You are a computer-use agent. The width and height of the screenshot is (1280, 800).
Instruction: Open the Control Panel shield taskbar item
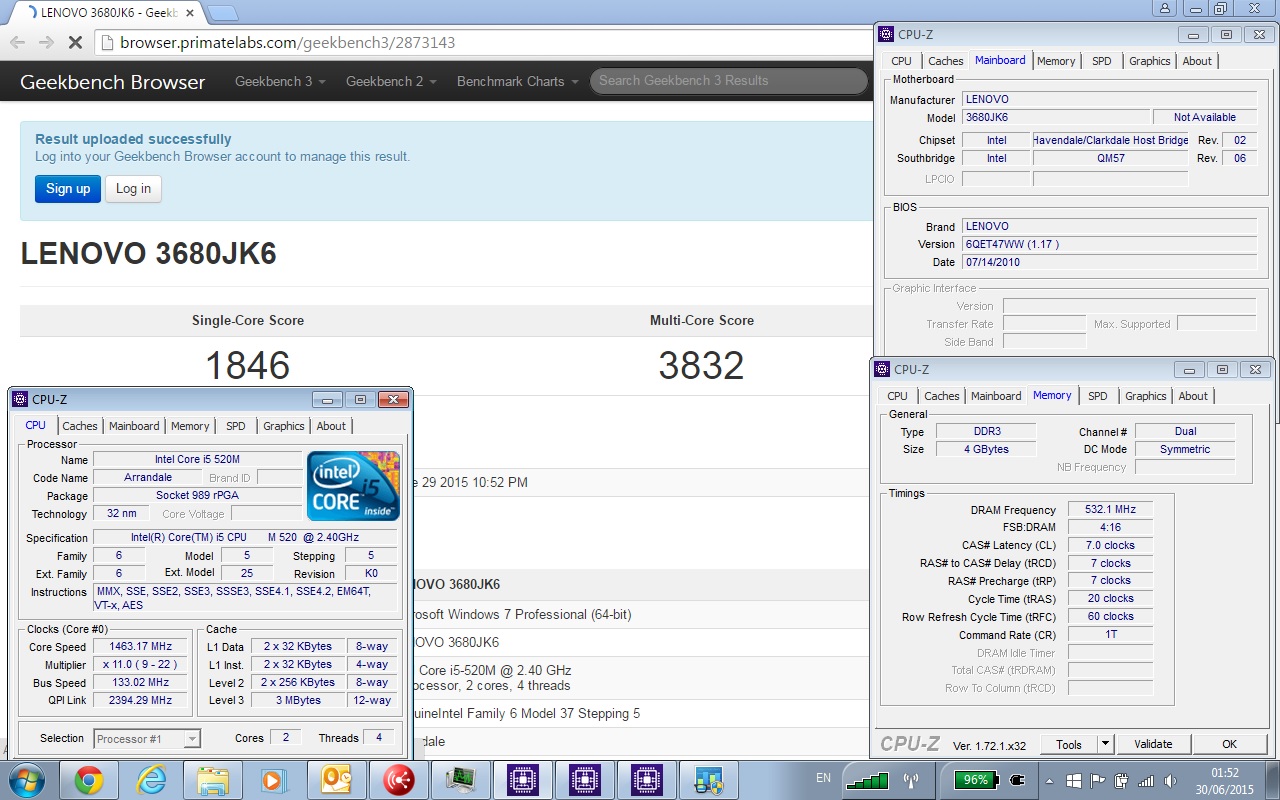click(708, 779)
